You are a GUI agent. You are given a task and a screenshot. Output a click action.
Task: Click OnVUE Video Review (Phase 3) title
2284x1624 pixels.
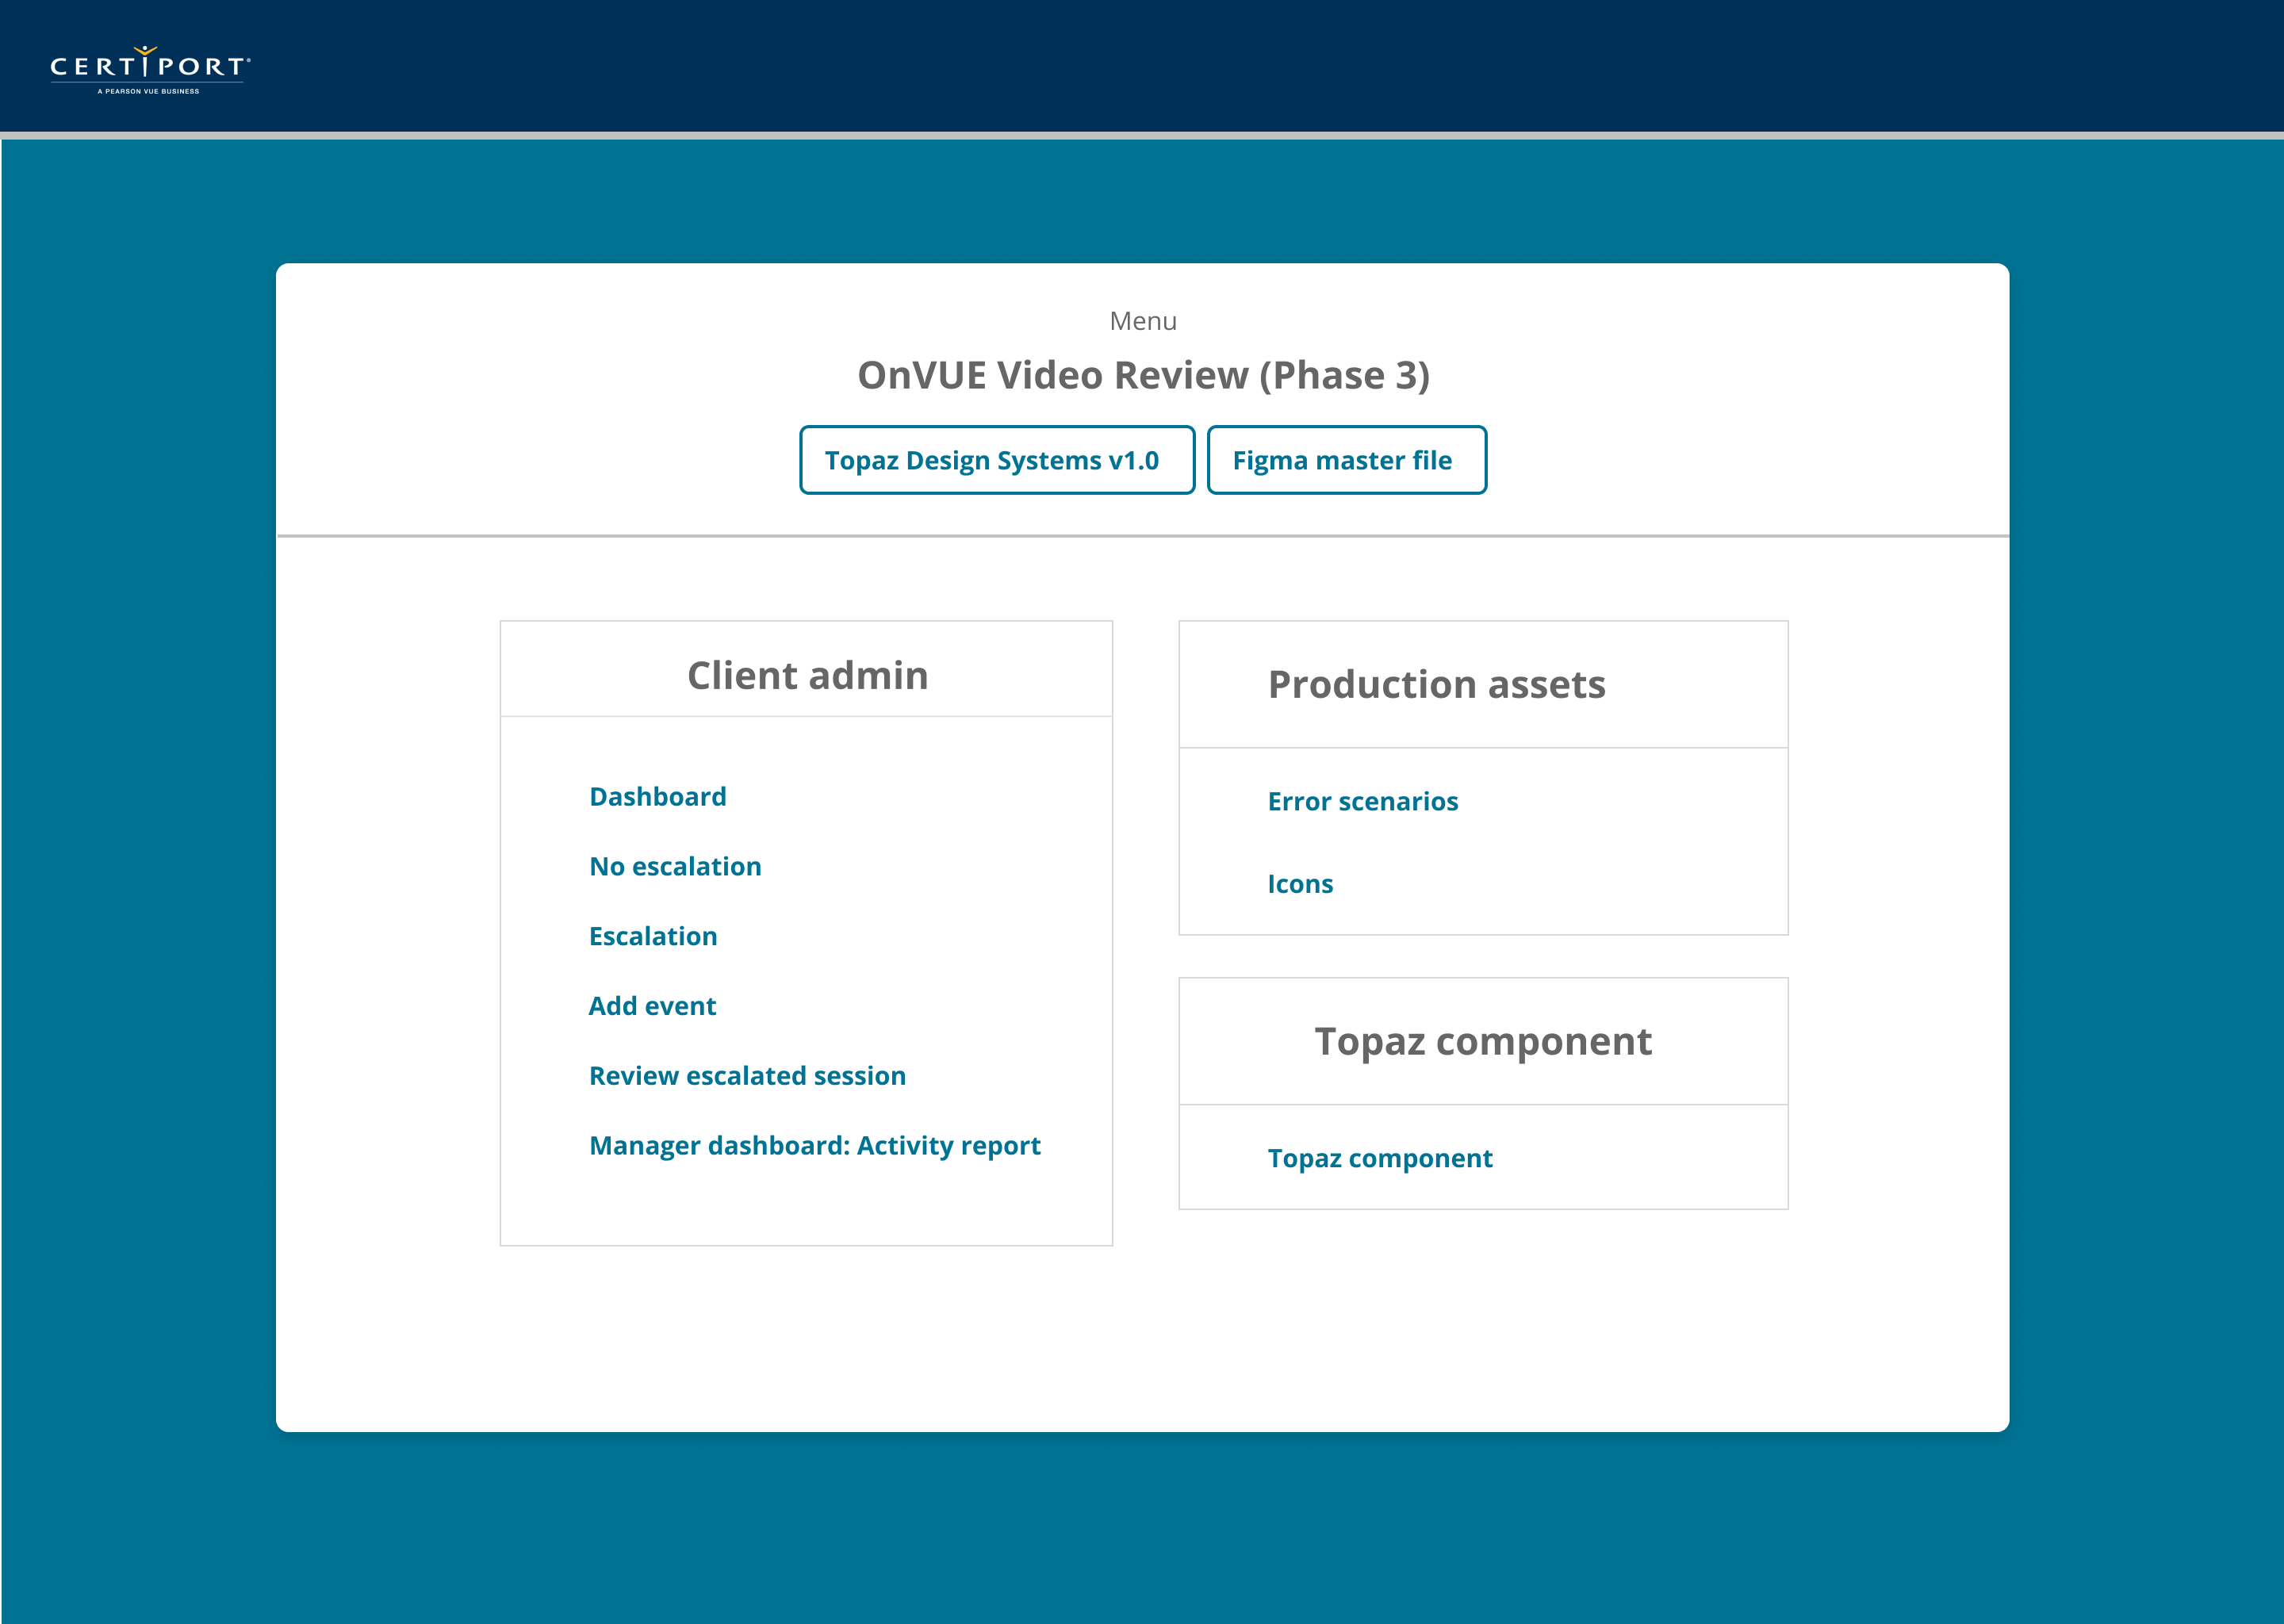coord(1143,375)
